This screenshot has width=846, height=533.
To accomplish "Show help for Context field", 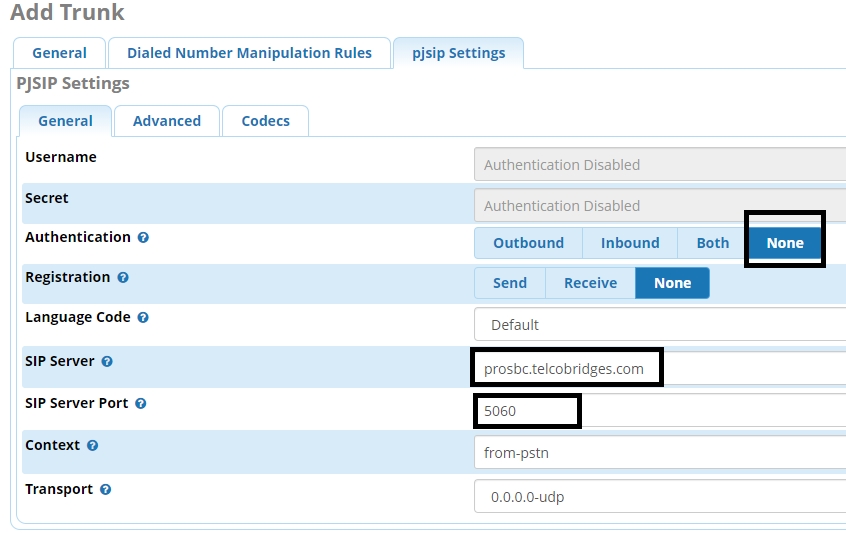I will [x=93, y=446].
